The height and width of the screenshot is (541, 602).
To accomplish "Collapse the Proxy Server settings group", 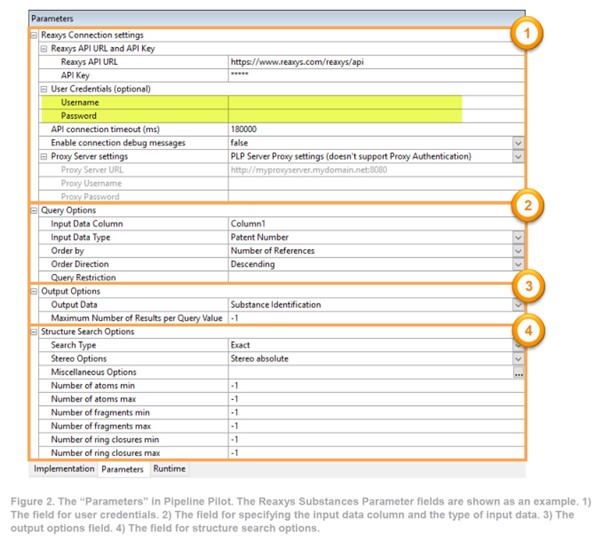I will (43, 156).
